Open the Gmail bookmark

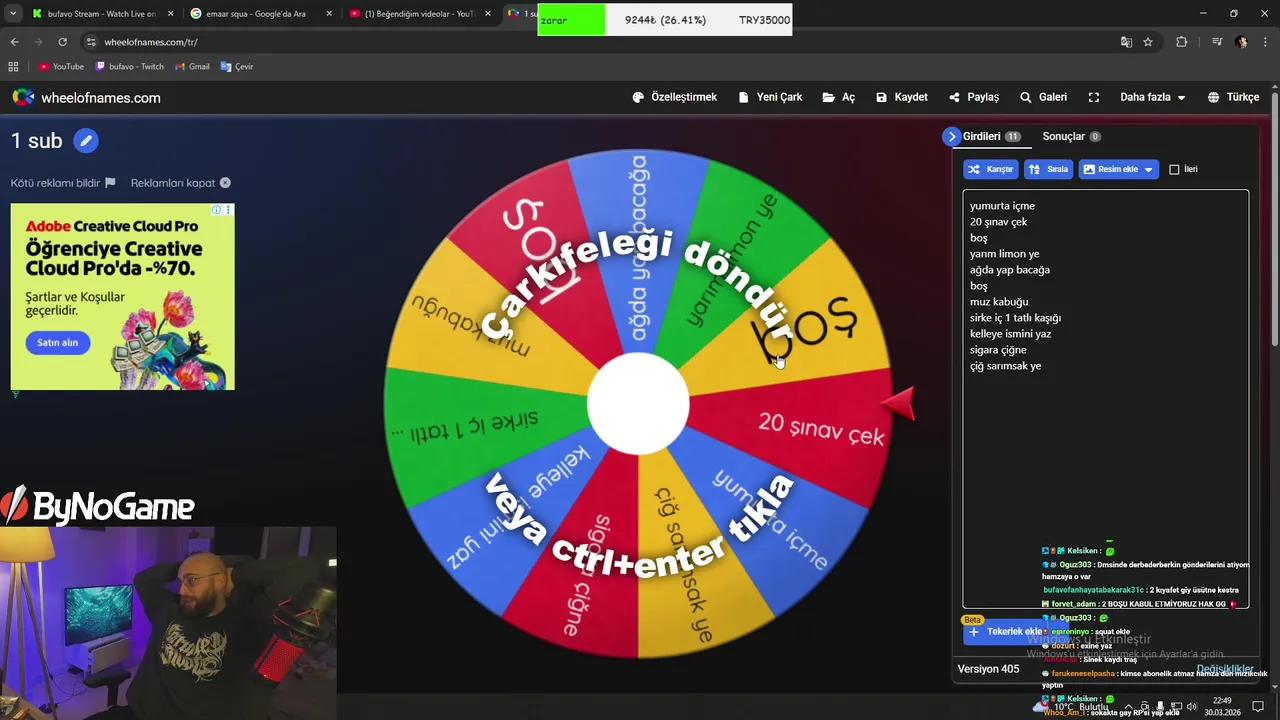pos(192,66)
